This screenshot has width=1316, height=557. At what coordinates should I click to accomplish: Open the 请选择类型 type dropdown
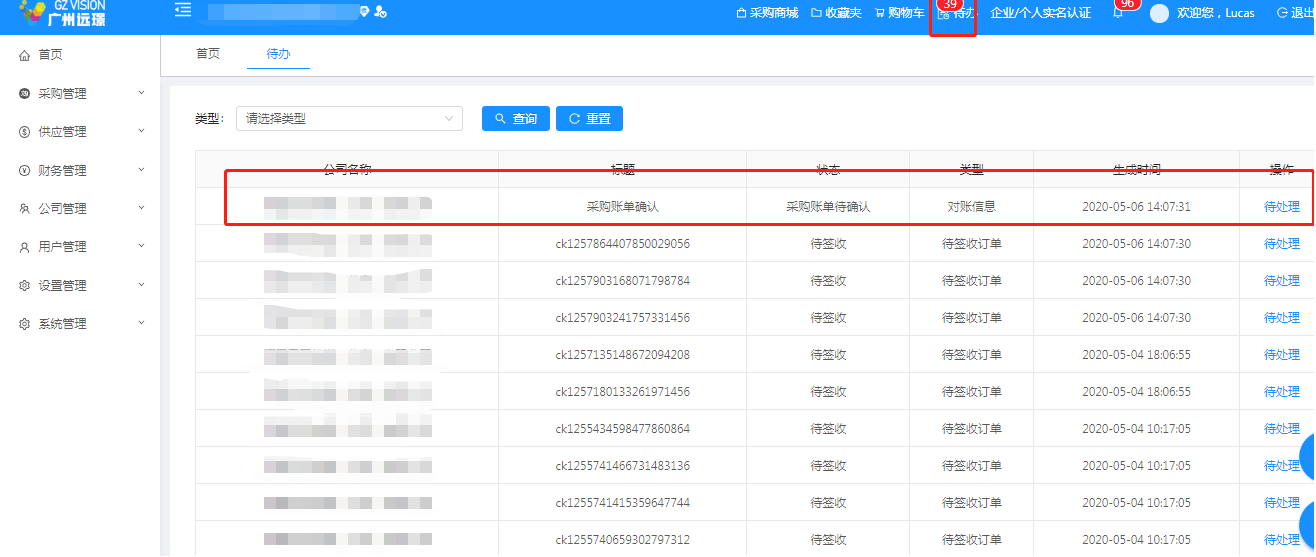[349, 119]
